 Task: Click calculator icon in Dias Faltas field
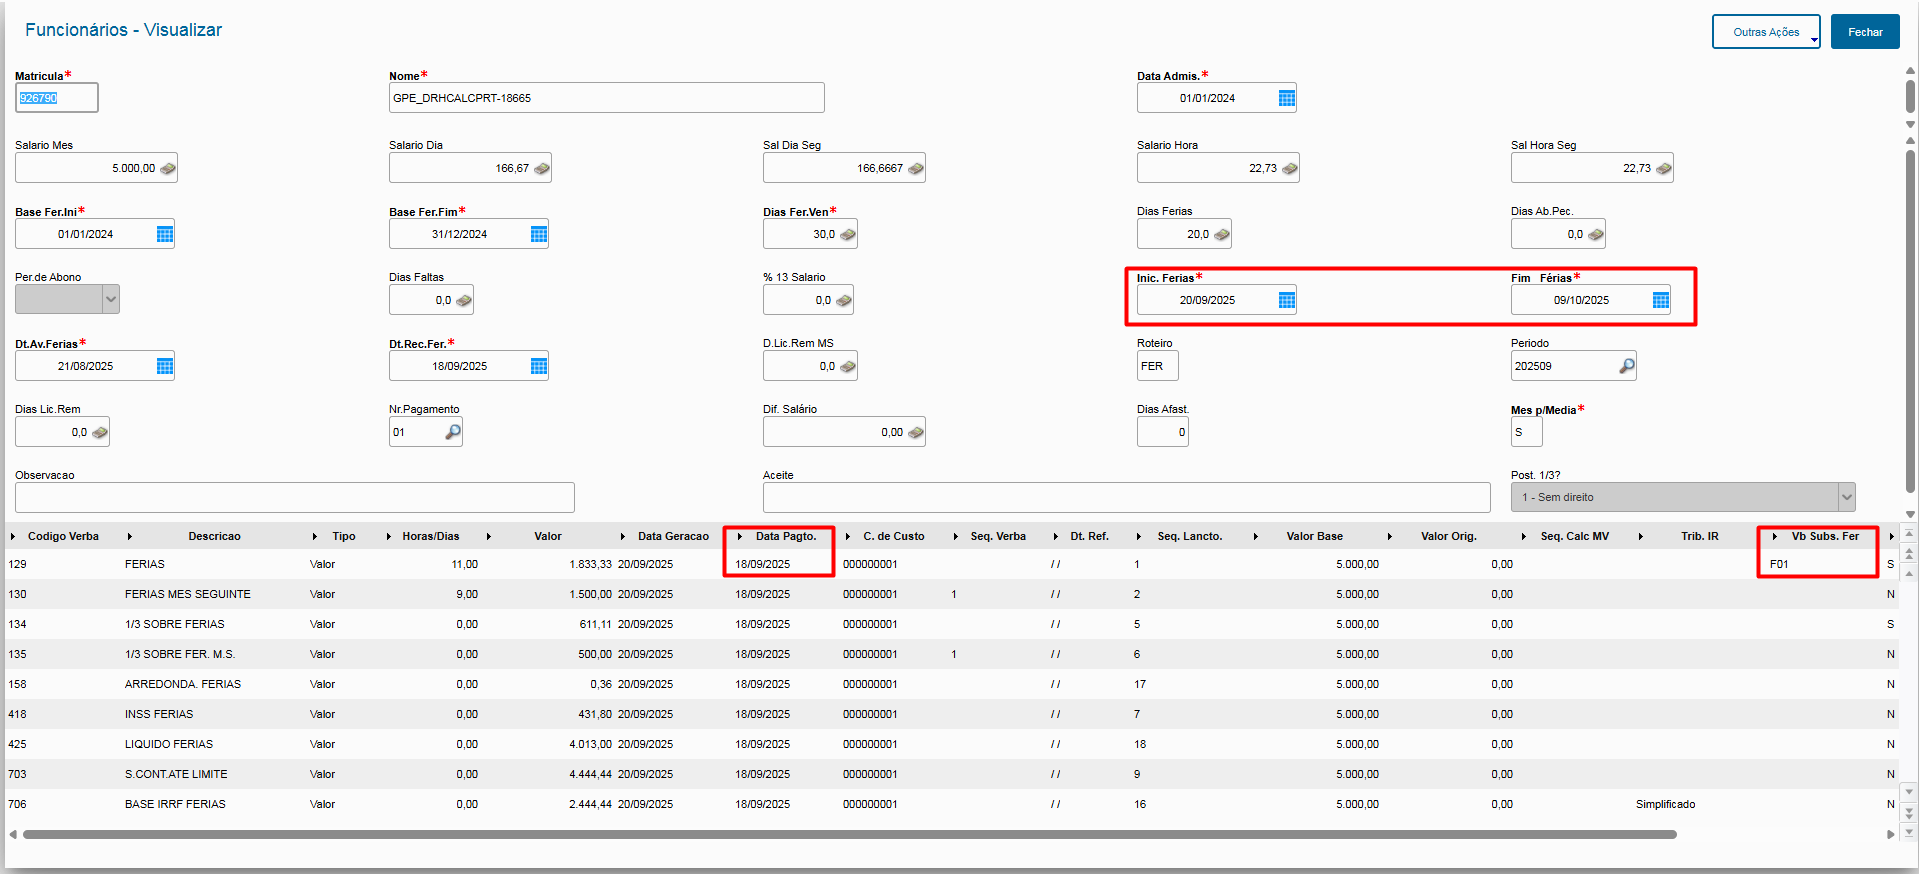coord(464,300)
